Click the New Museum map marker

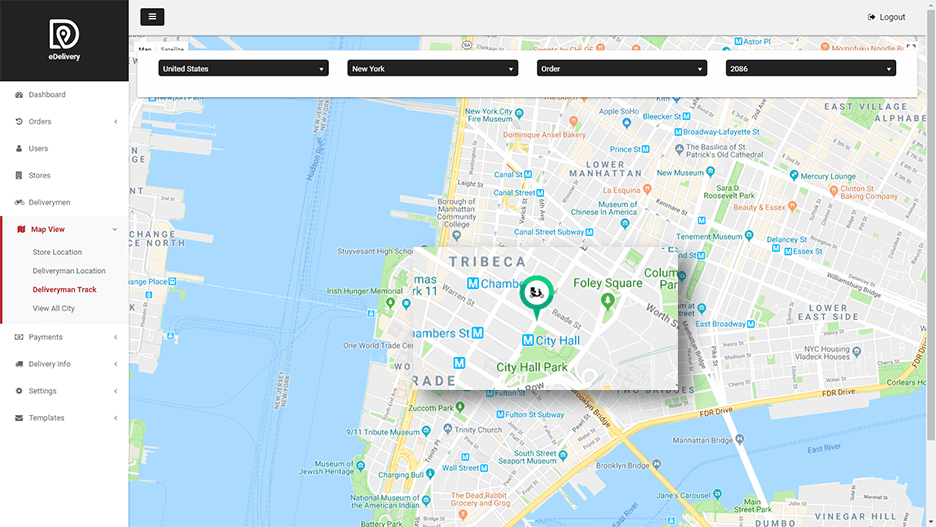click(710, 172)
